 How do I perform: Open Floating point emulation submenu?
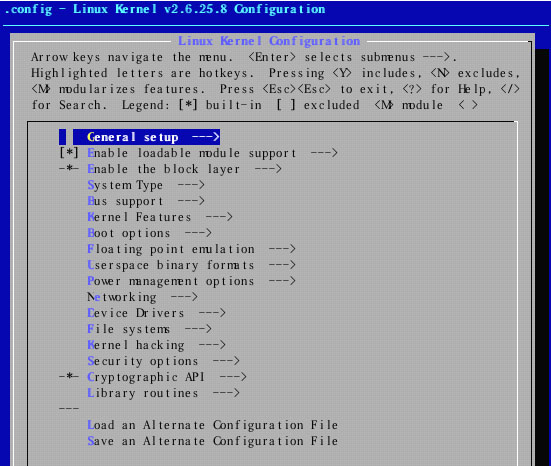pos(191,249)
